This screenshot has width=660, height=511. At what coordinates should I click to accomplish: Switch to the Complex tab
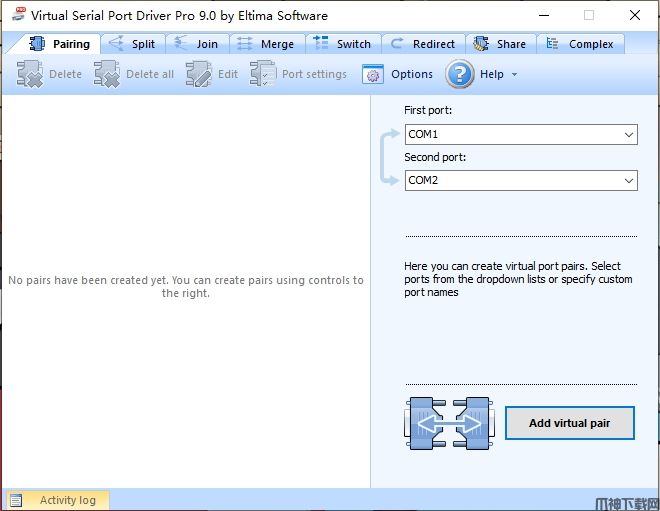coord(580,44)
